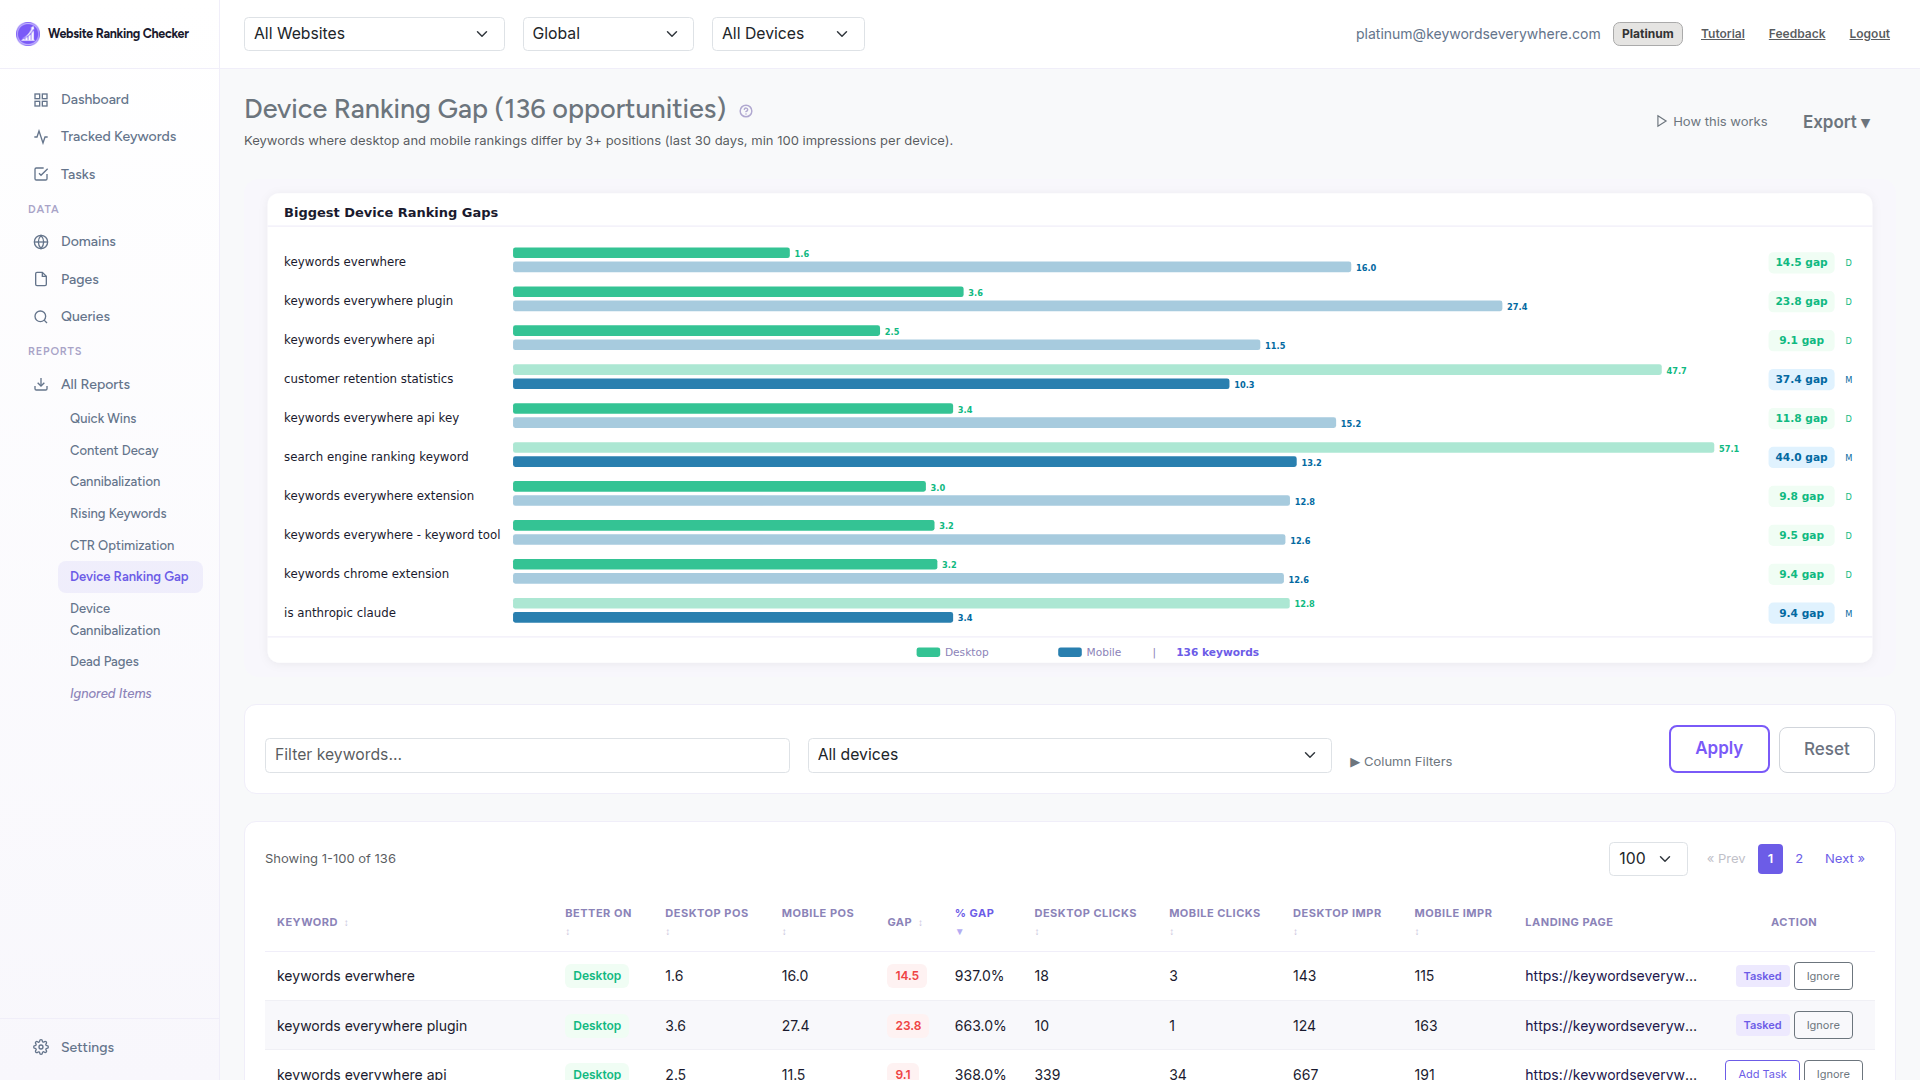Navigate to Domains under Data
Image resolution: width=1920 pixels, height=1080 pixels.
point(88,241)
